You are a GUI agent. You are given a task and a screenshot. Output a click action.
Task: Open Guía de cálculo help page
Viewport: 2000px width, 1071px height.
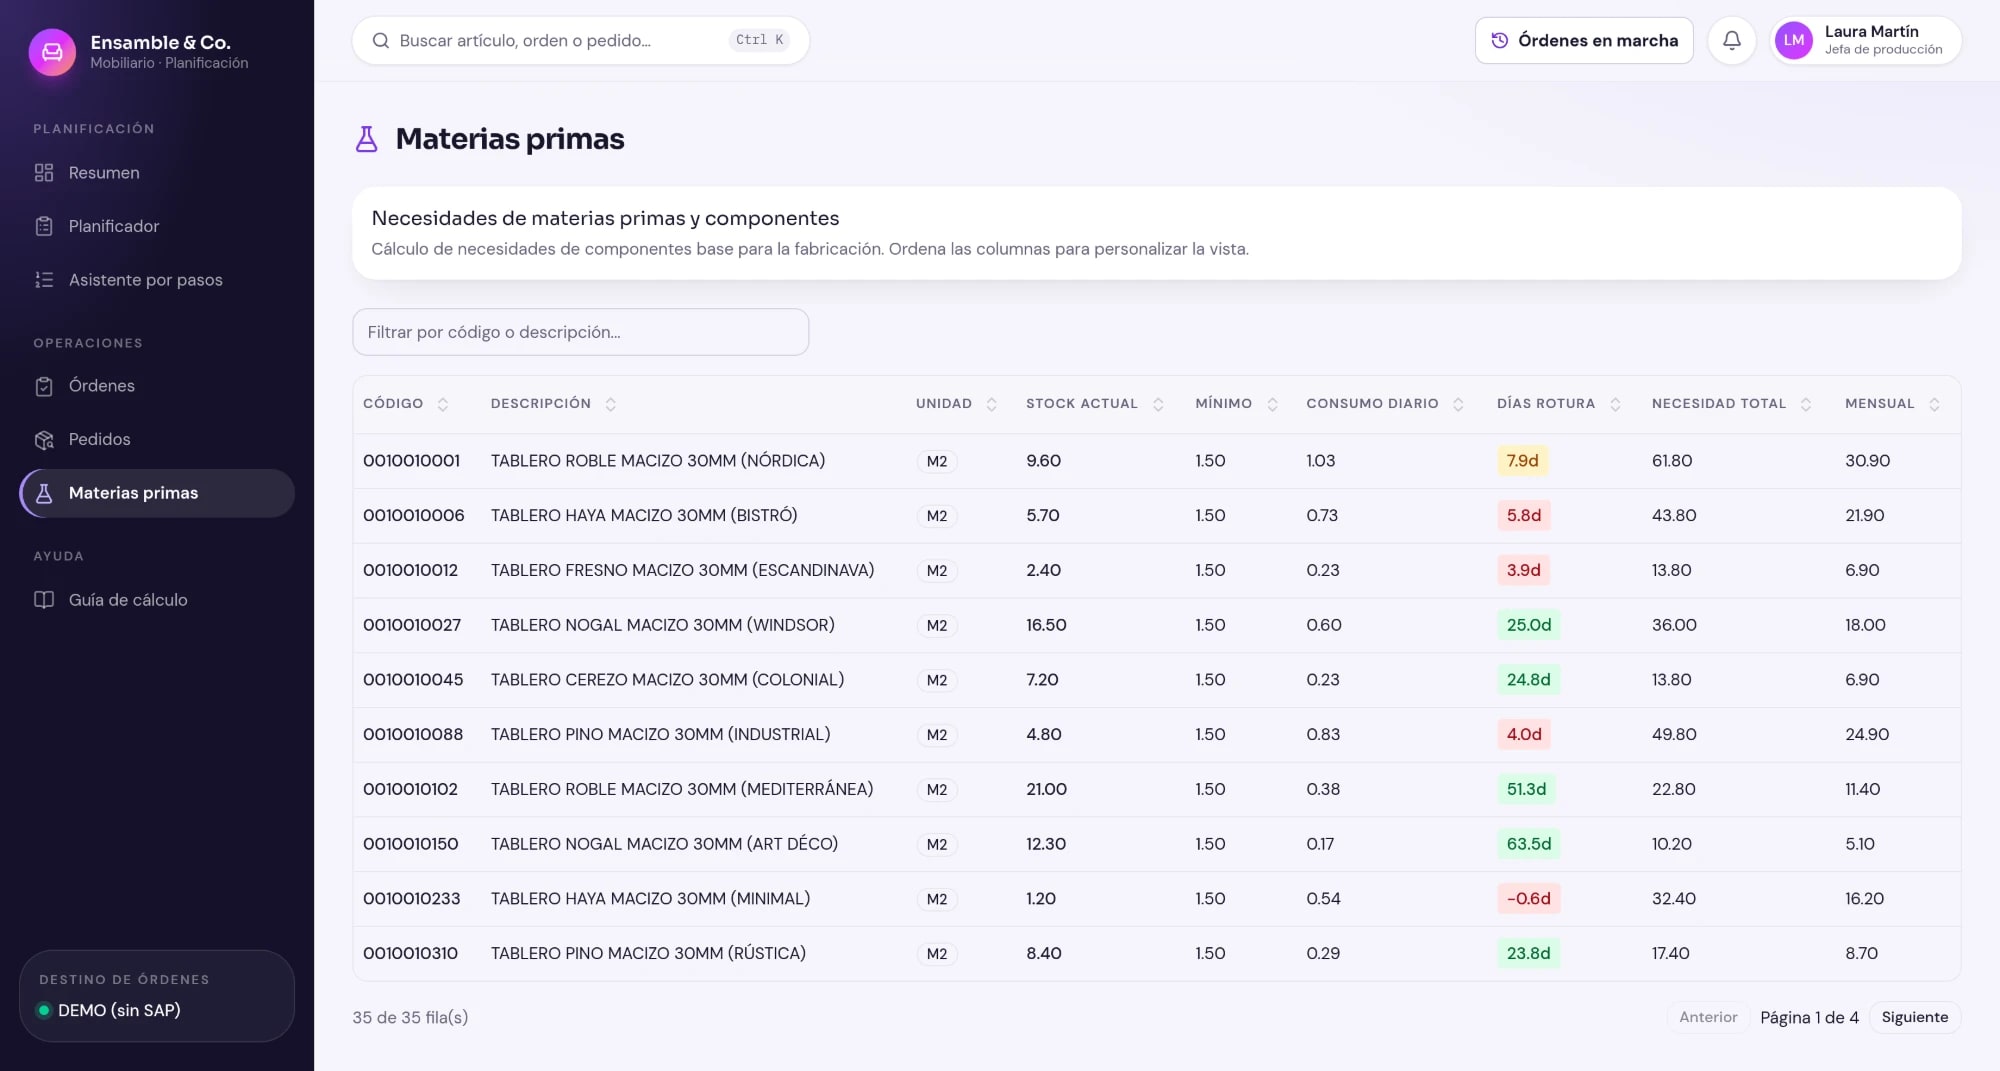tap(157, 600)
